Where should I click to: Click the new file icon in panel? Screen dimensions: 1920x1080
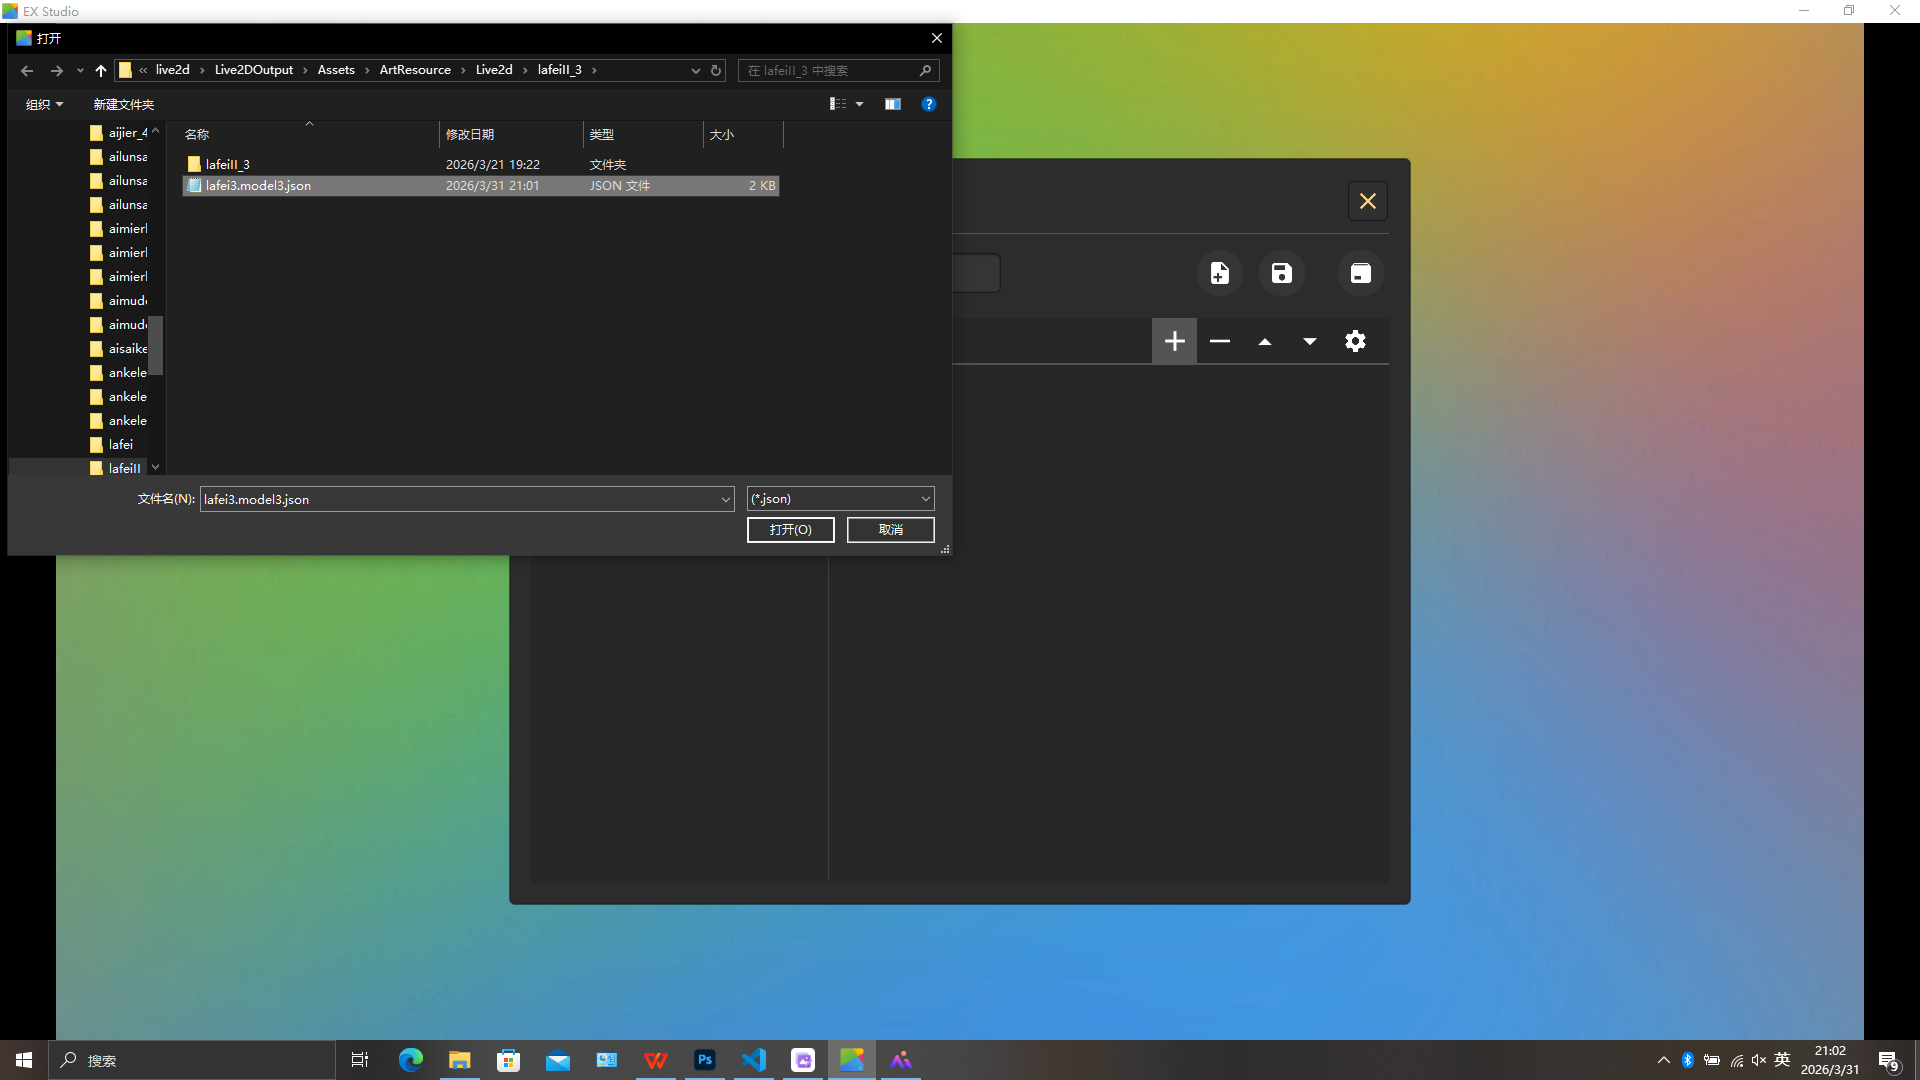coord(1219,273)
